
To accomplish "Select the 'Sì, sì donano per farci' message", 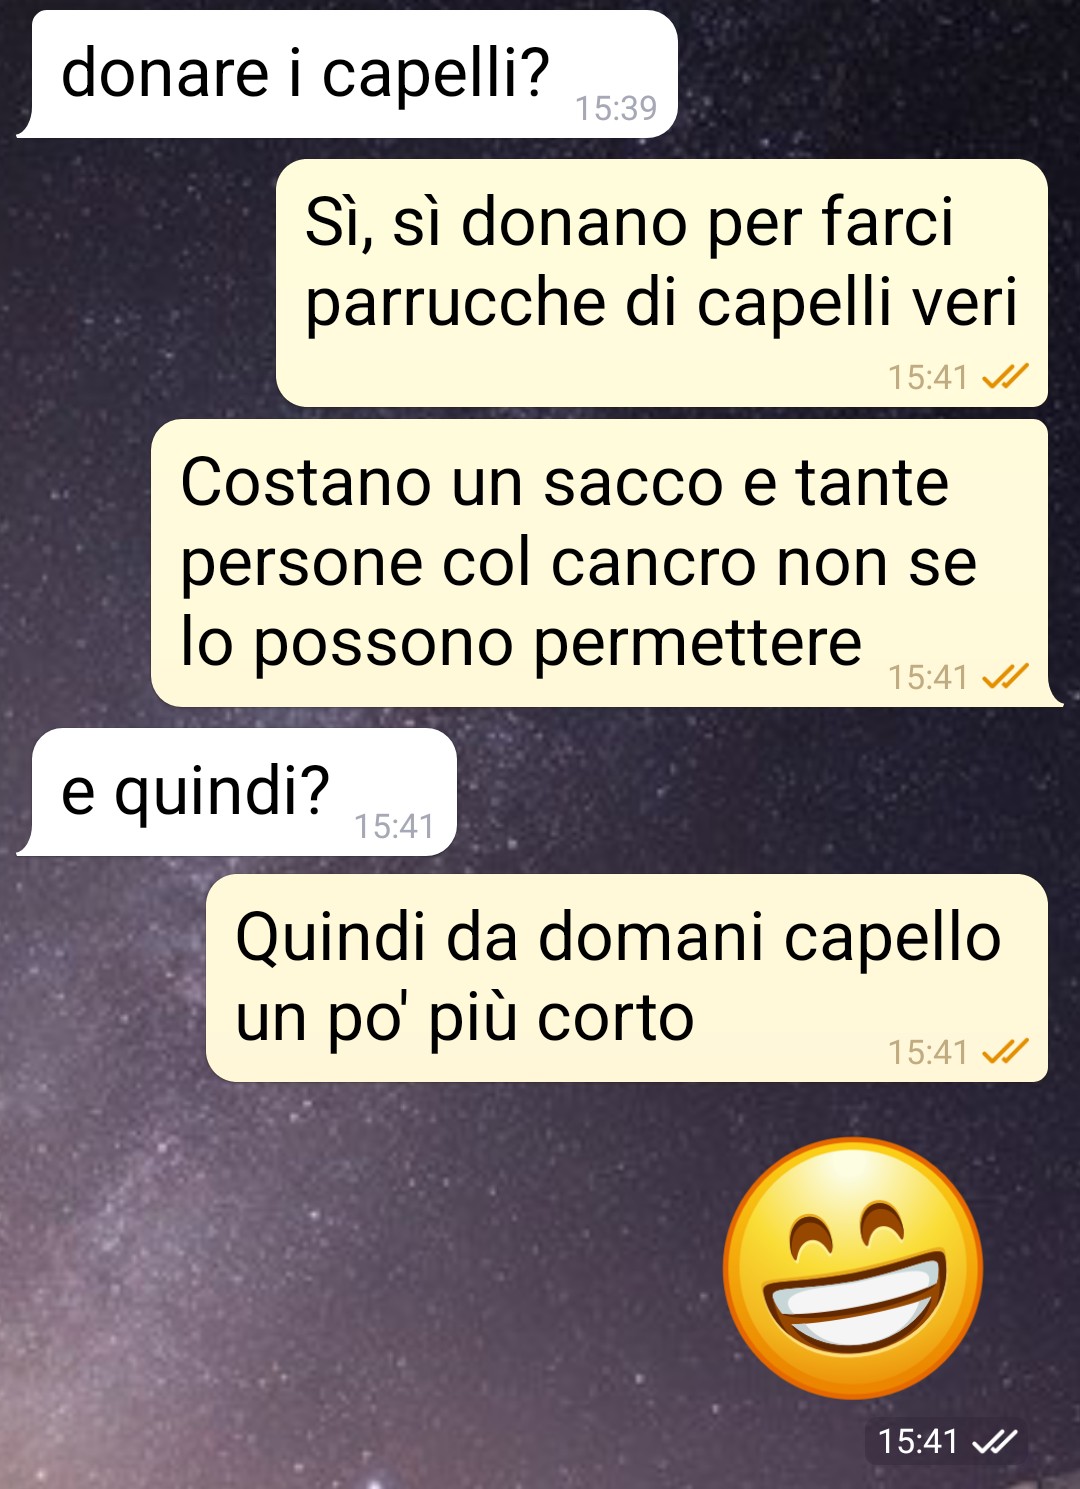I will point(662,283).
